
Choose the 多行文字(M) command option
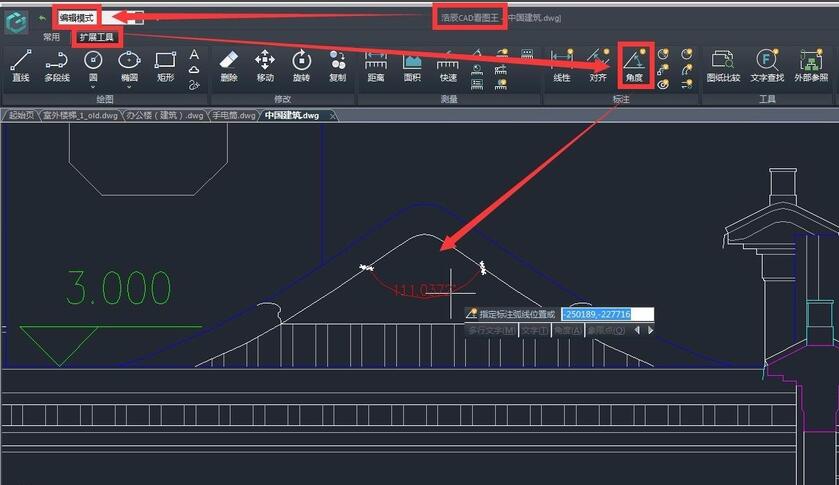[x=491, y=330]
